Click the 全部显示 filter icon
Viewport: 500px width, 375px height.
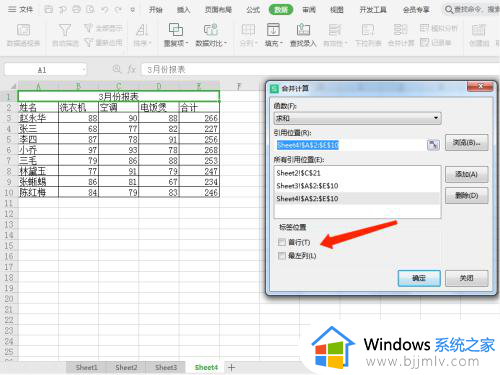[103, 28]
